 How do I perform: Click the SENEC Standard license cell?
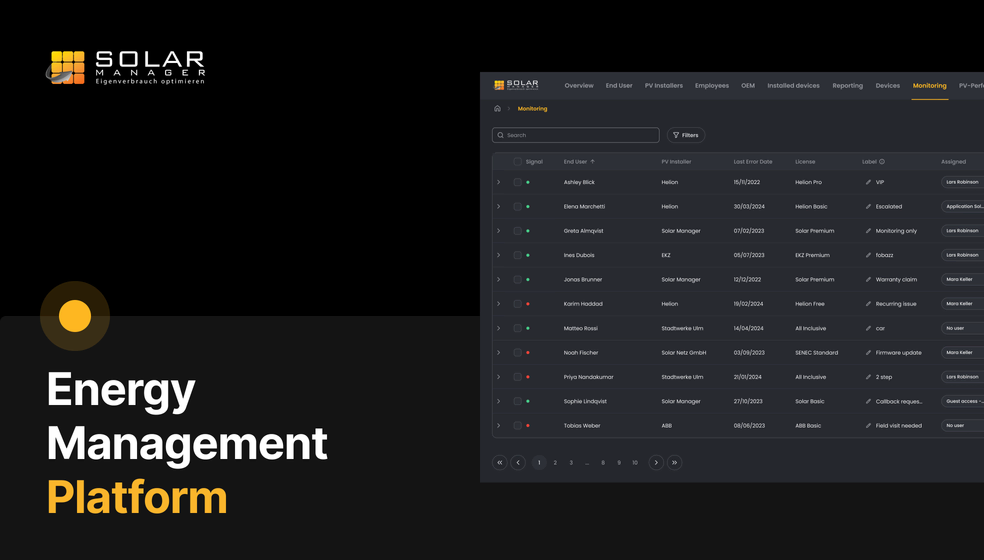(x=816, y=353)
